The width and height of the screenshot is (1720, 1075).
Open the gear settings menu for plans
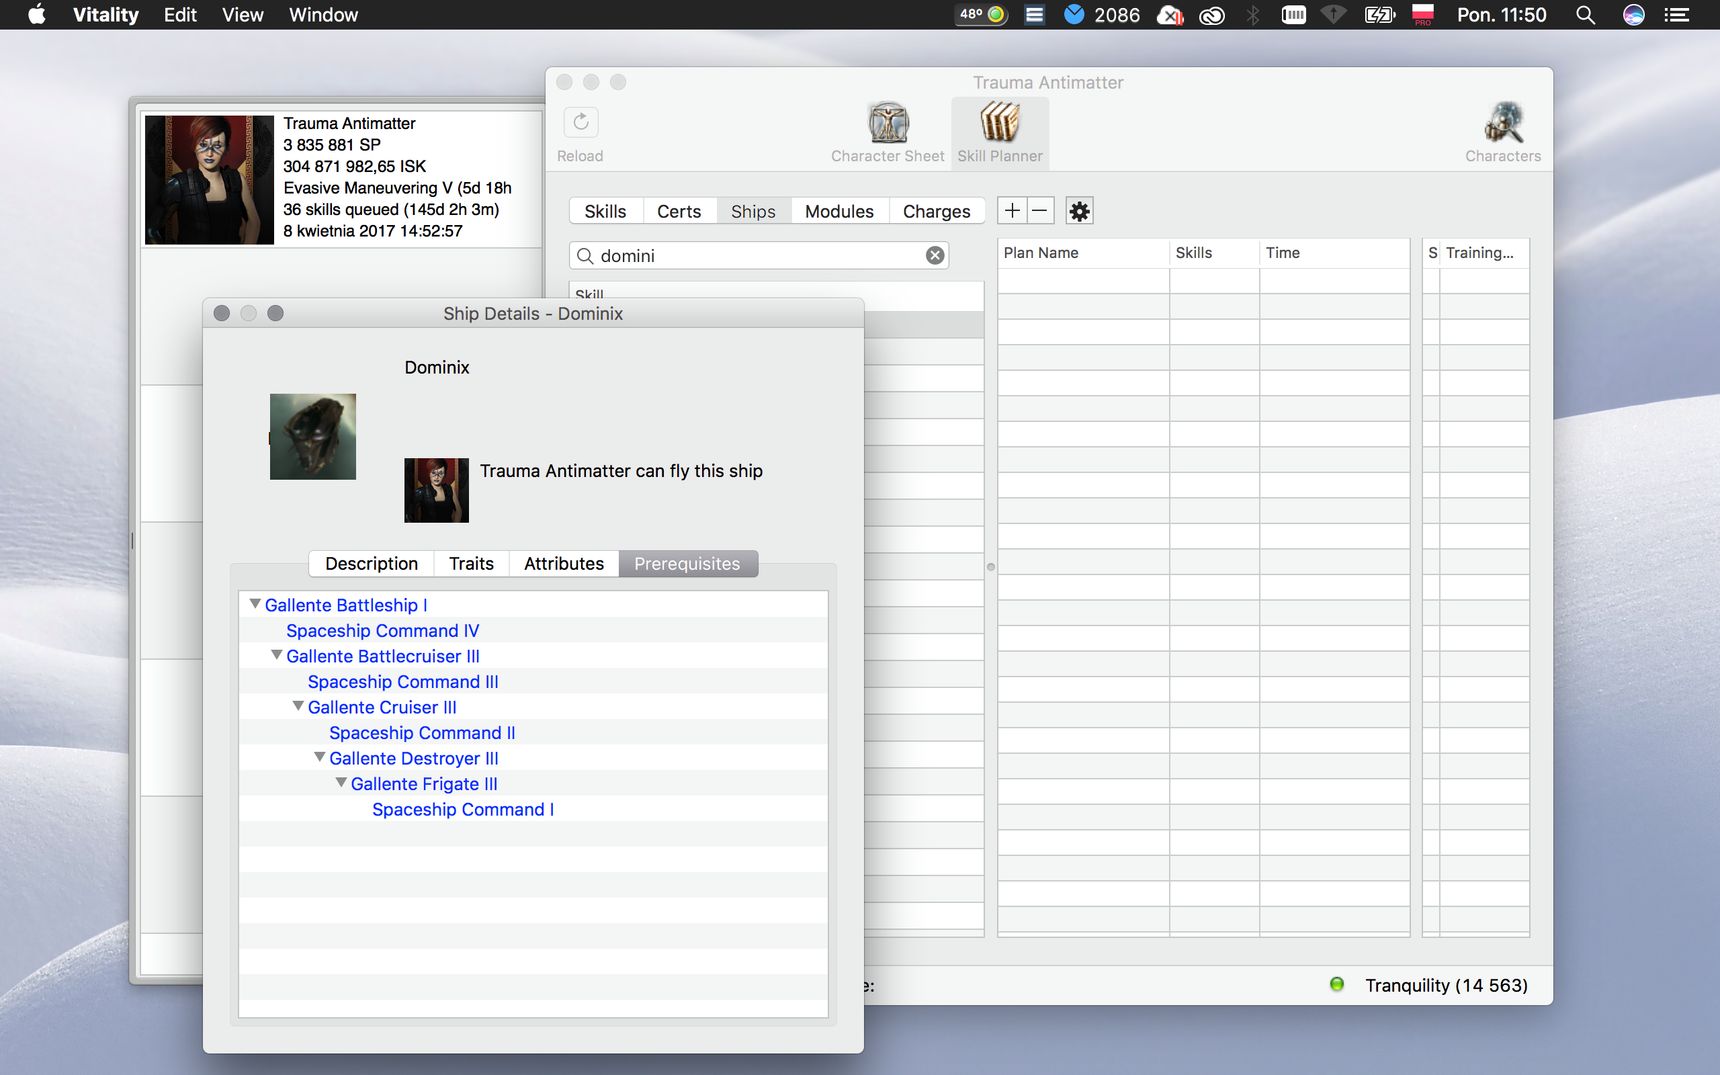pyautogui.click(x=1079, y=211)
